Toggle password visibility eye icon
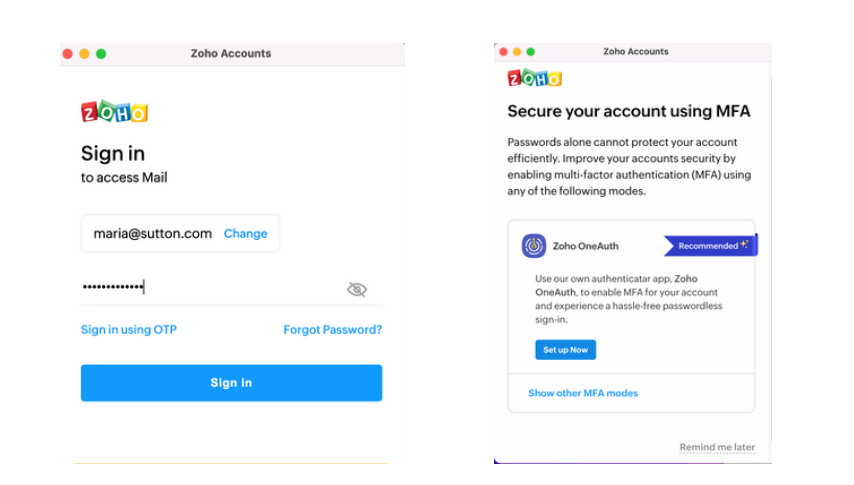Viewport: 854px width, 485px height. coord(357,289)
